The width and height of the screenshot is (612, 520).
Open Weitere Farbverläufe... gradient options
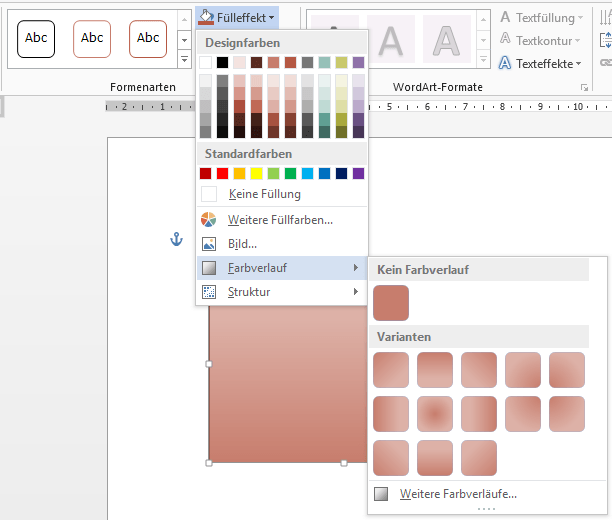[x=457, y=494]
